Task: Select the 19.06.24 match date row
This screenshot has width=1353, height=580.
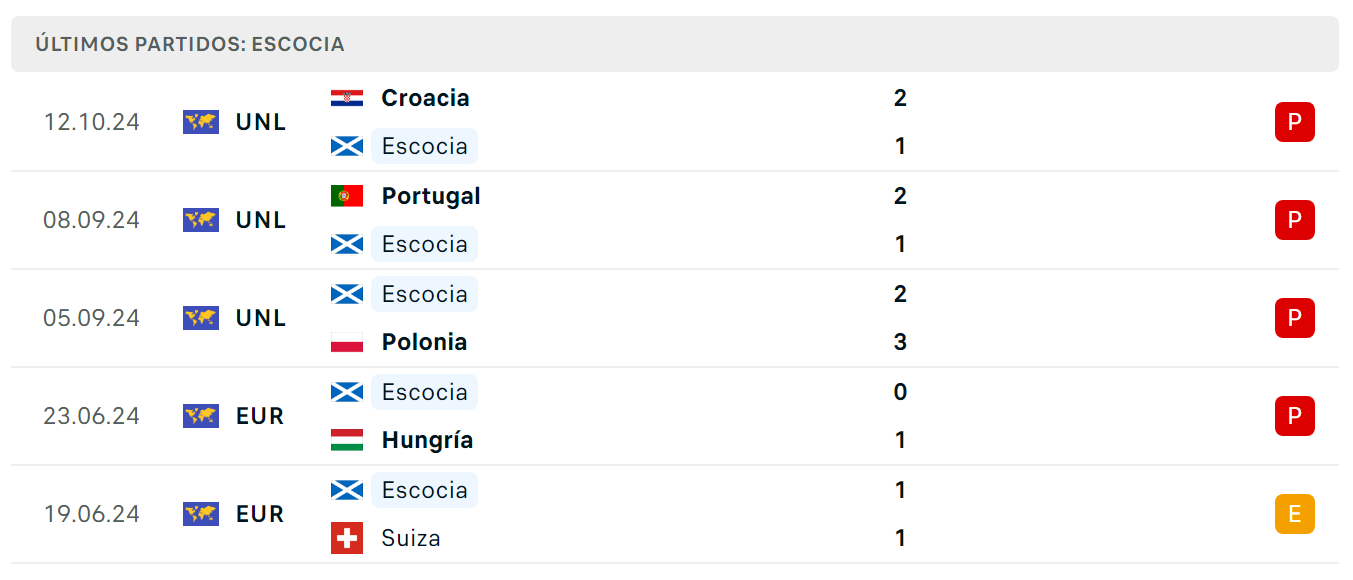Action: (x=675, y=514)
